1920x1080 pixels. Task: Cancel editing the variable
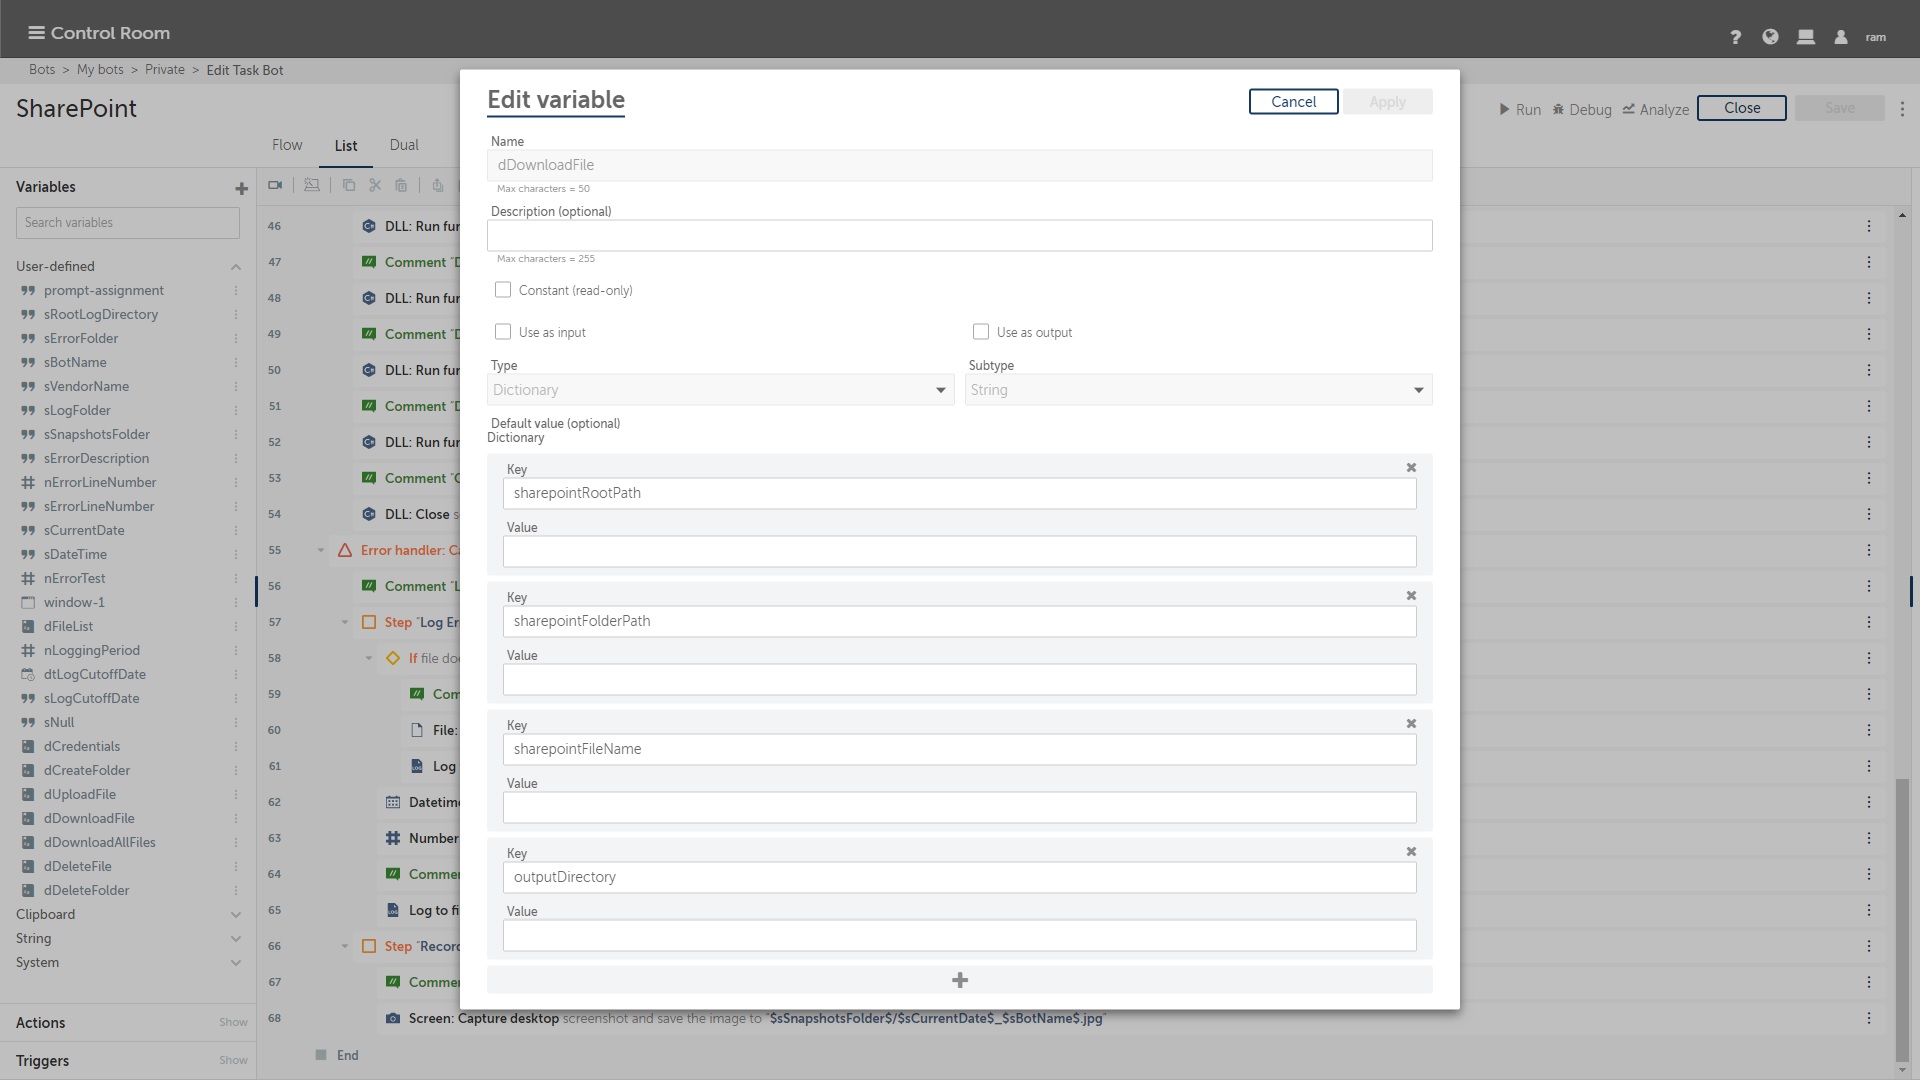click(x=1293, y=102)
